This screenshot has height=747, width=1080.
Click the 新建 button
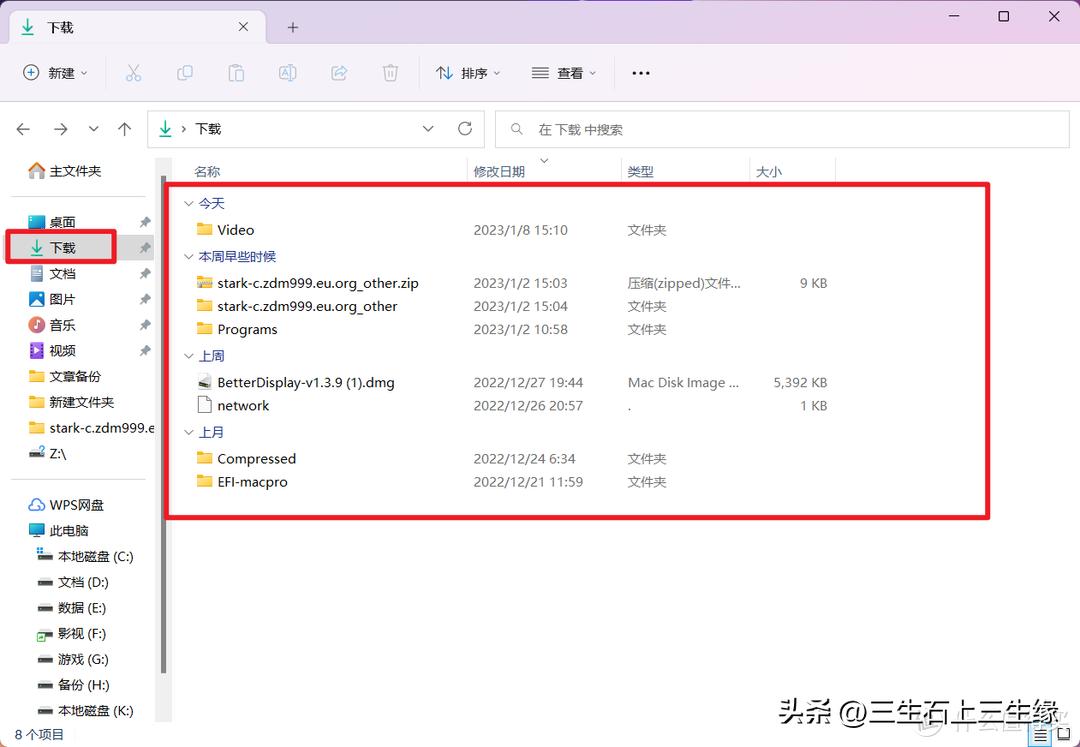55,72
